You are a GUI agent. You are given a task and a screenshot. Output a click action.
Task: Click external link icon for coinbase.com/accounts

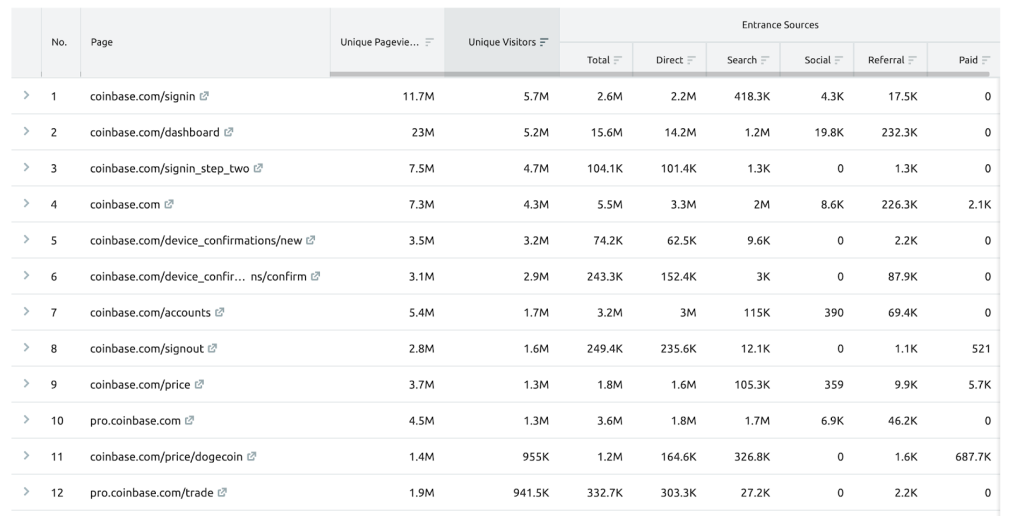[220, 312]
